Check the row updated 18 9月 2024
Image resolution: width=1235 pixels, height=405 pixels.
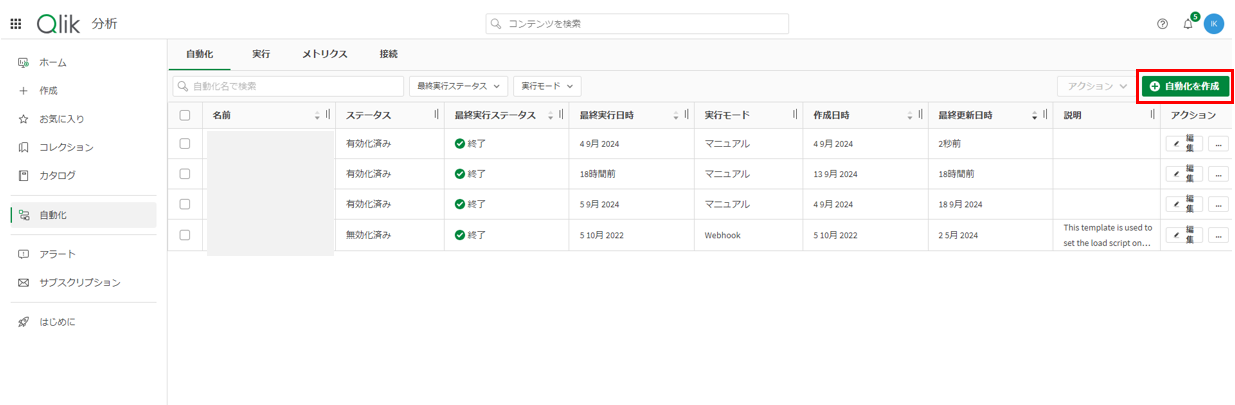coord(185,204)
